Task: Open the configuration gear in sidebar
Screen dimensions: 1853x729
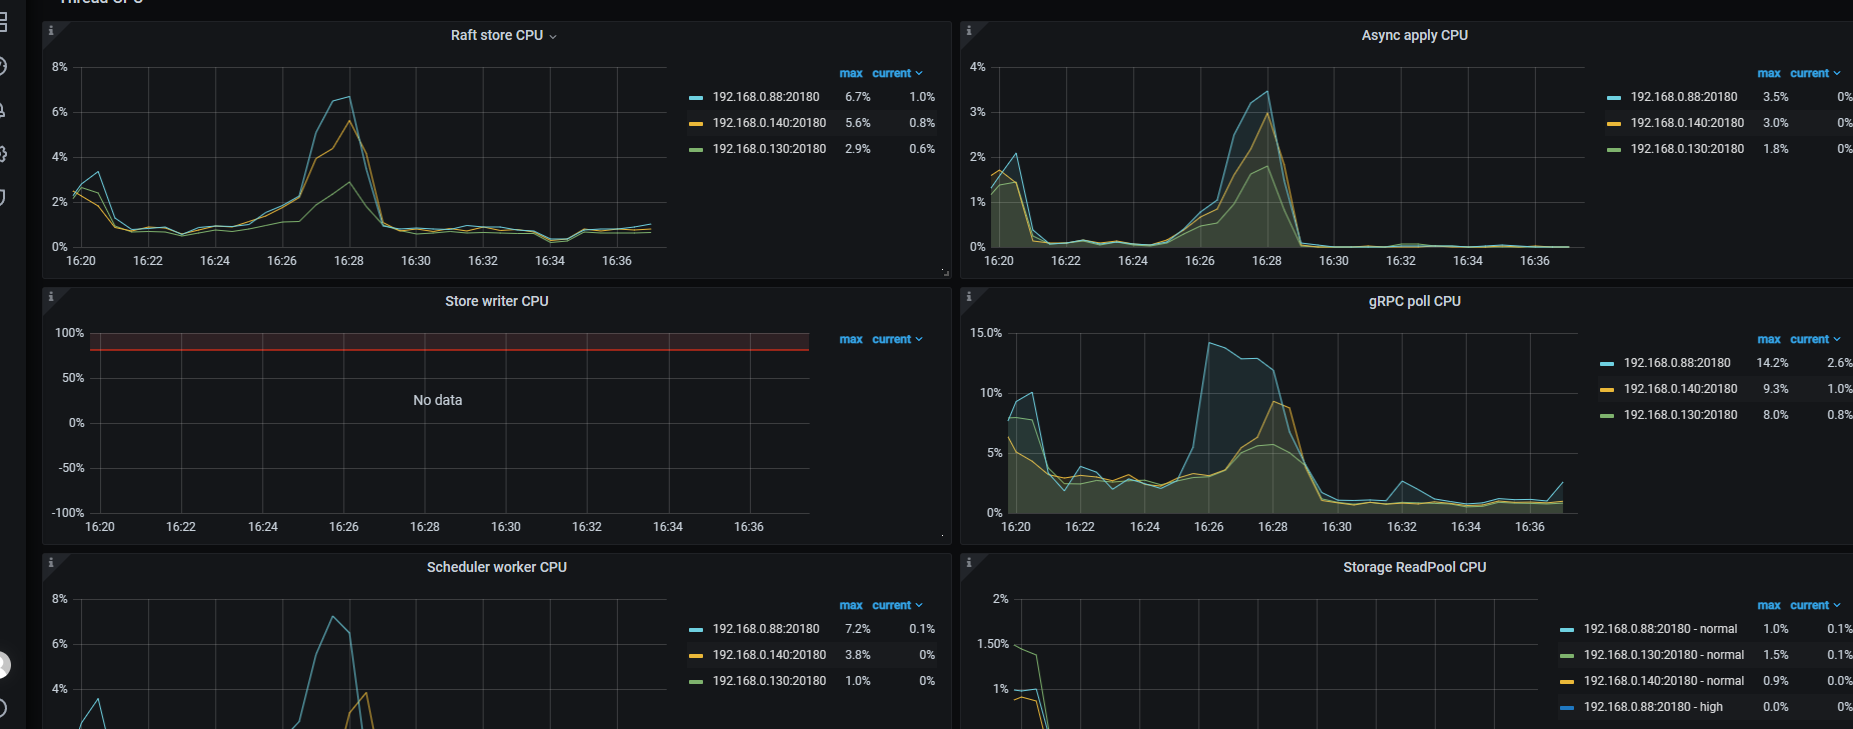Action: 3,154
